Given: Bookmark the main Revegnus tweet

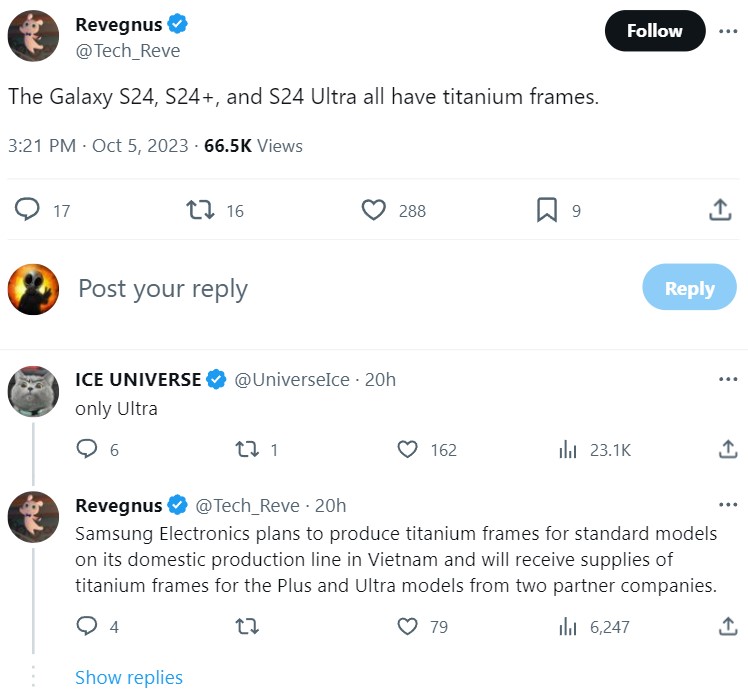Looking at the screenshot, I should coord(547,210).
